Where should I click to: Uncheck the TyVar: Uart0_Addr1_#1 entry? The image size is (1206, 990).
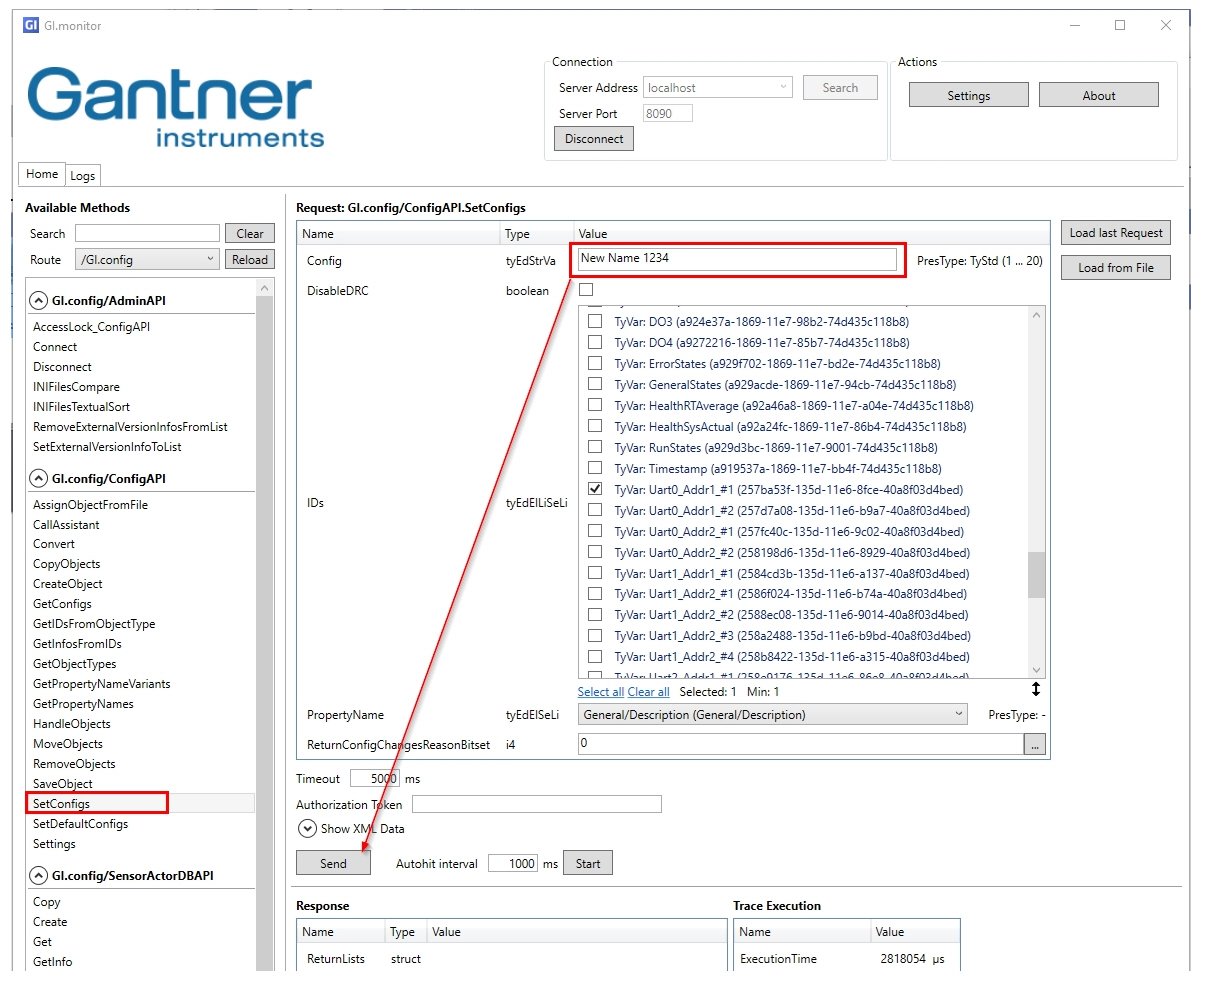[x=595, y=489]
